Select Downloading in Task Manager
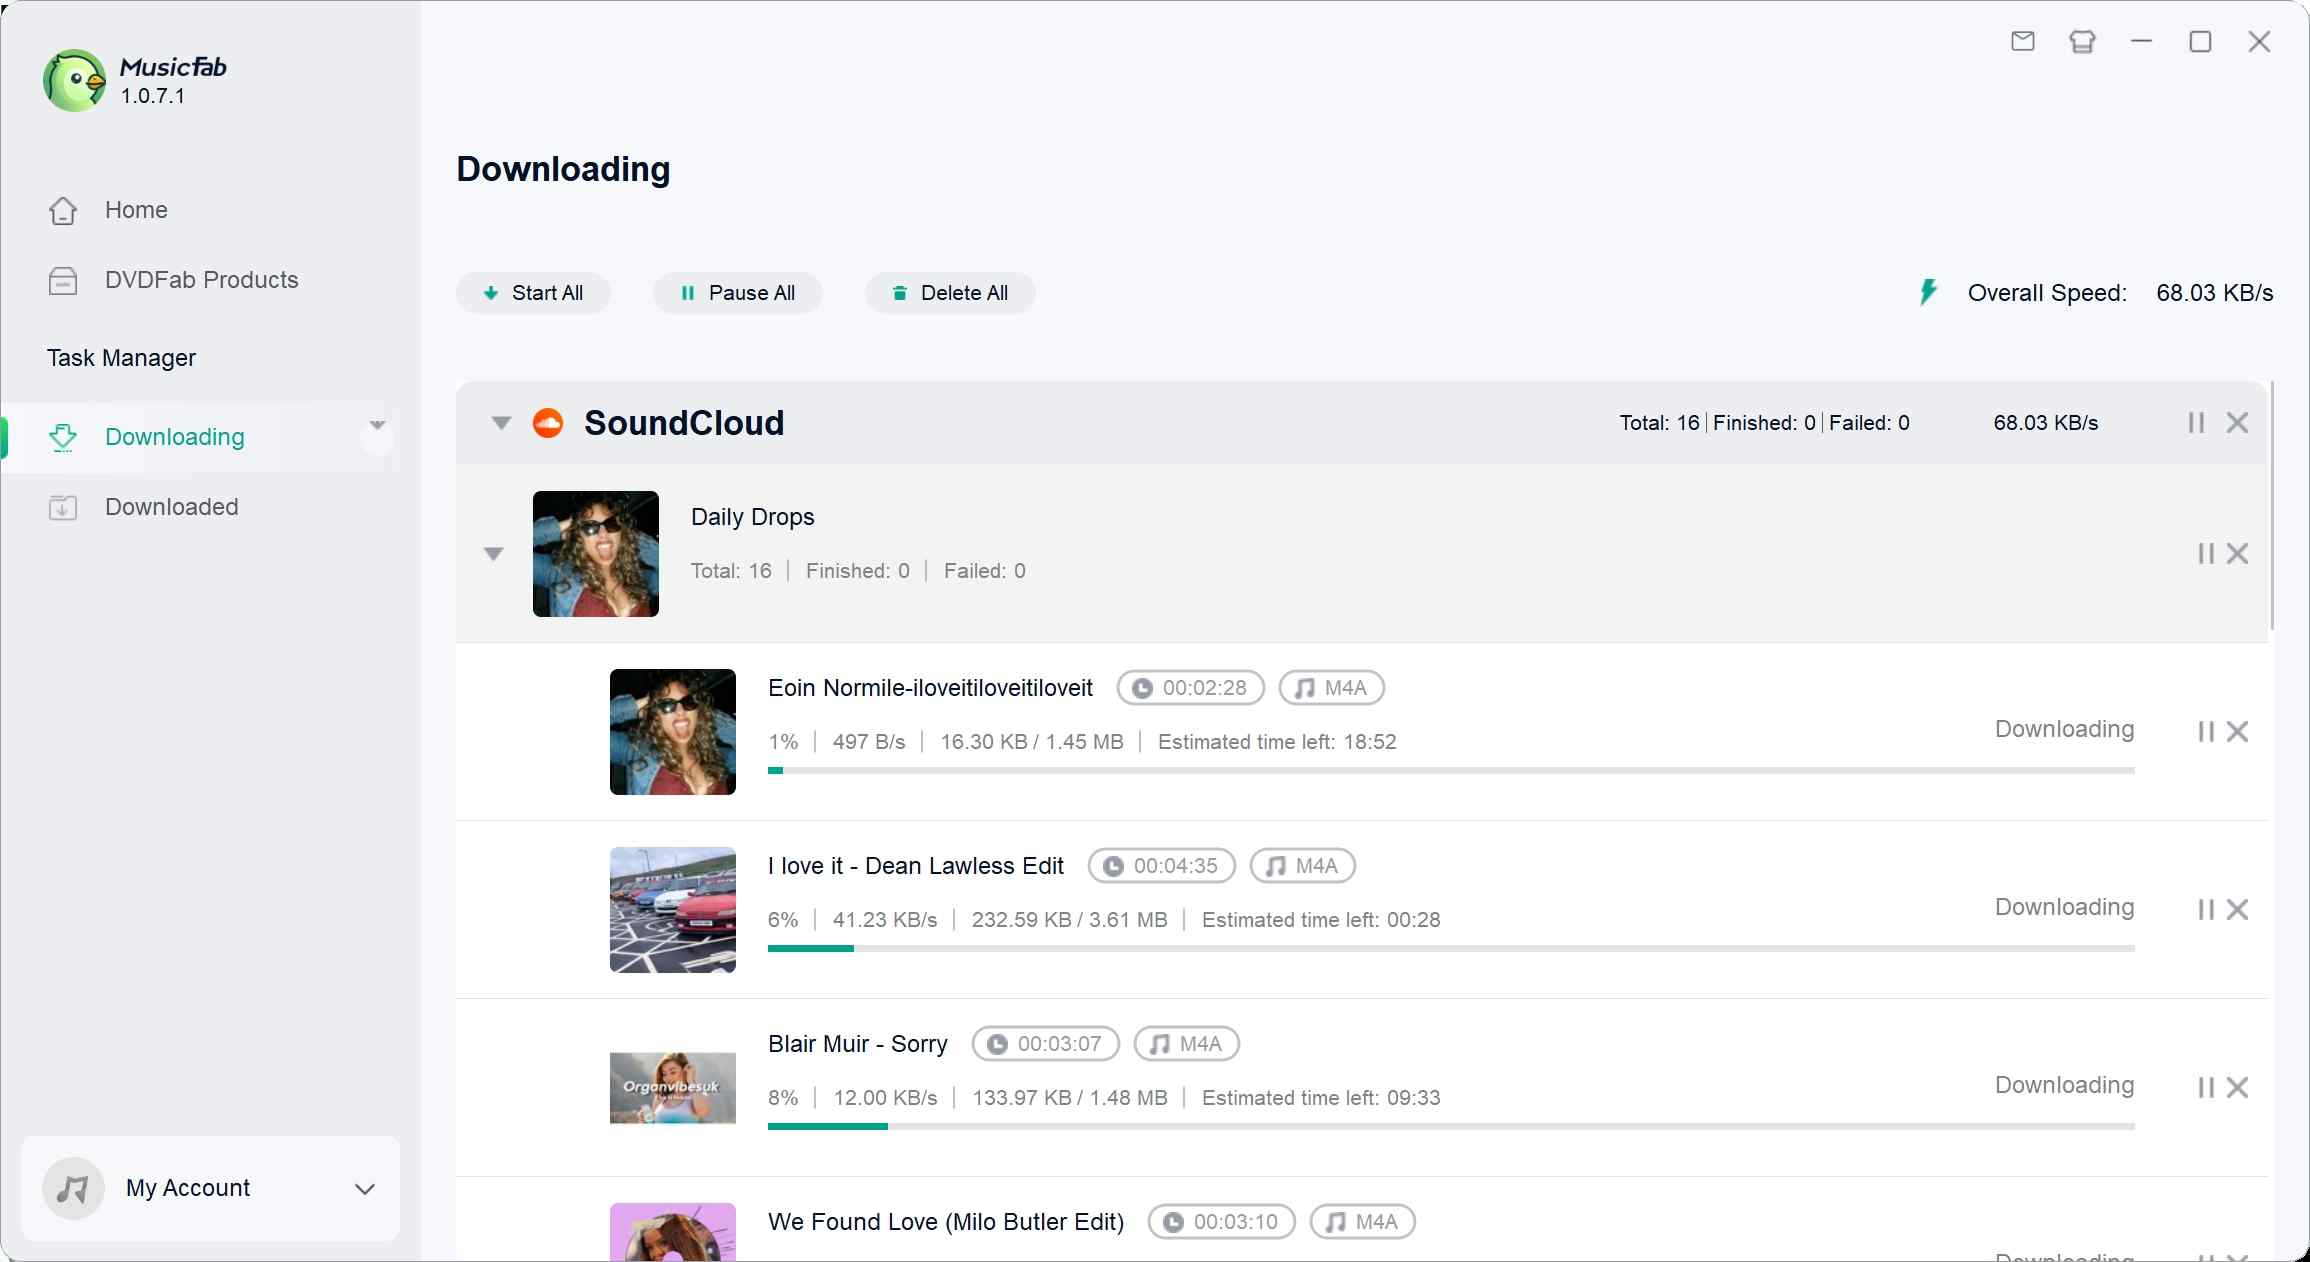This screenshot has height=1262, width=2310. pyautogui.click(x=174, y=437)
